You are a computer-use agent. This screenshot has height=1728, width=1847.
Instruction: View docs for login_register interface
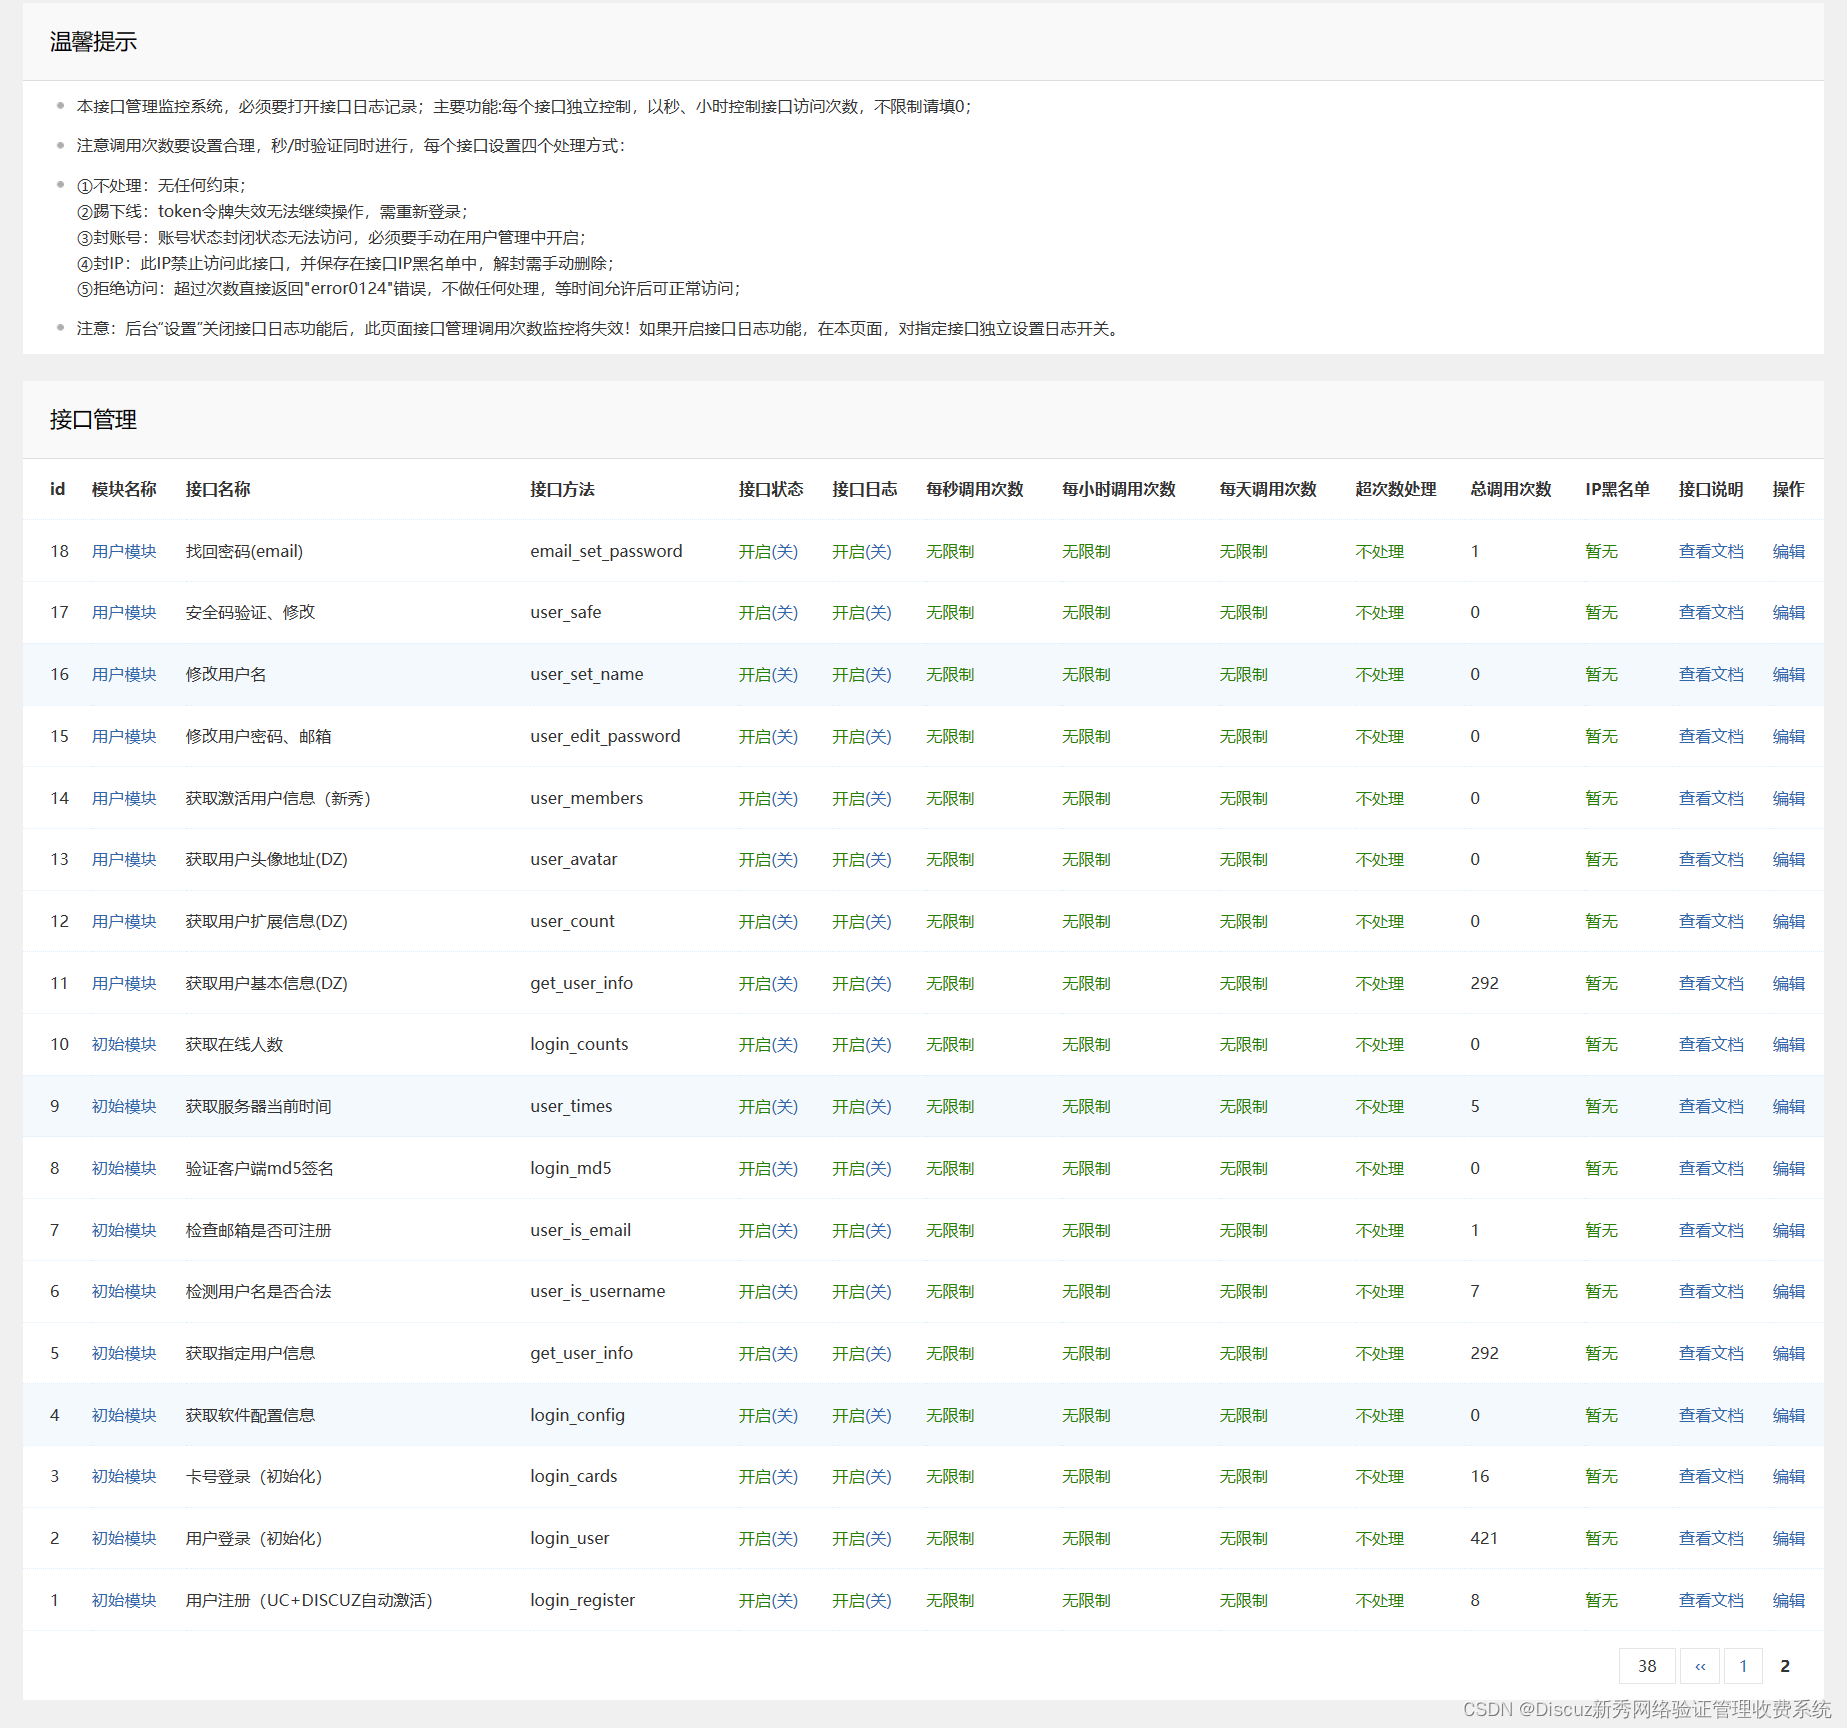coord(1710,1600)
